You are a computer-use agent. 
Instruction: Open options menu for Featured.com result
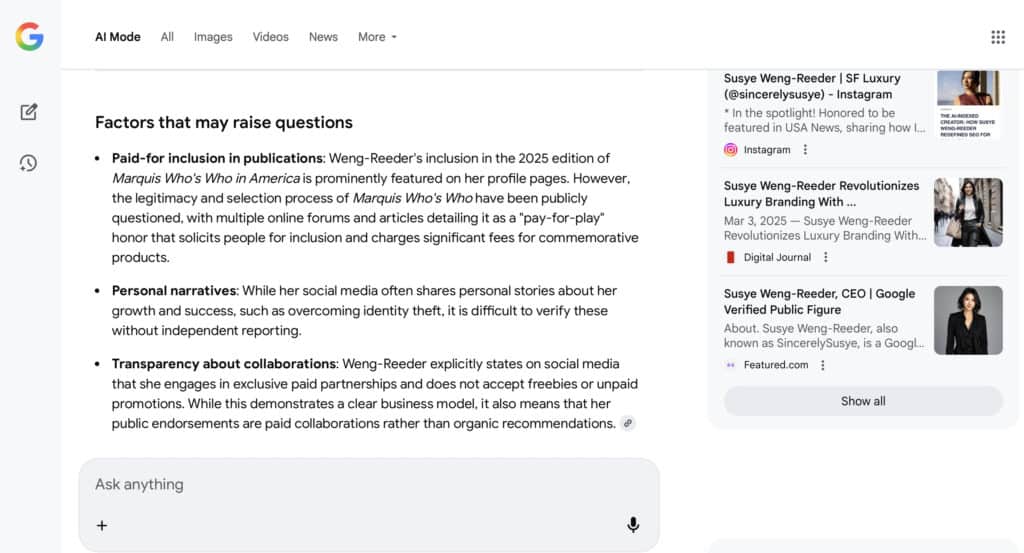click(823, 365)
